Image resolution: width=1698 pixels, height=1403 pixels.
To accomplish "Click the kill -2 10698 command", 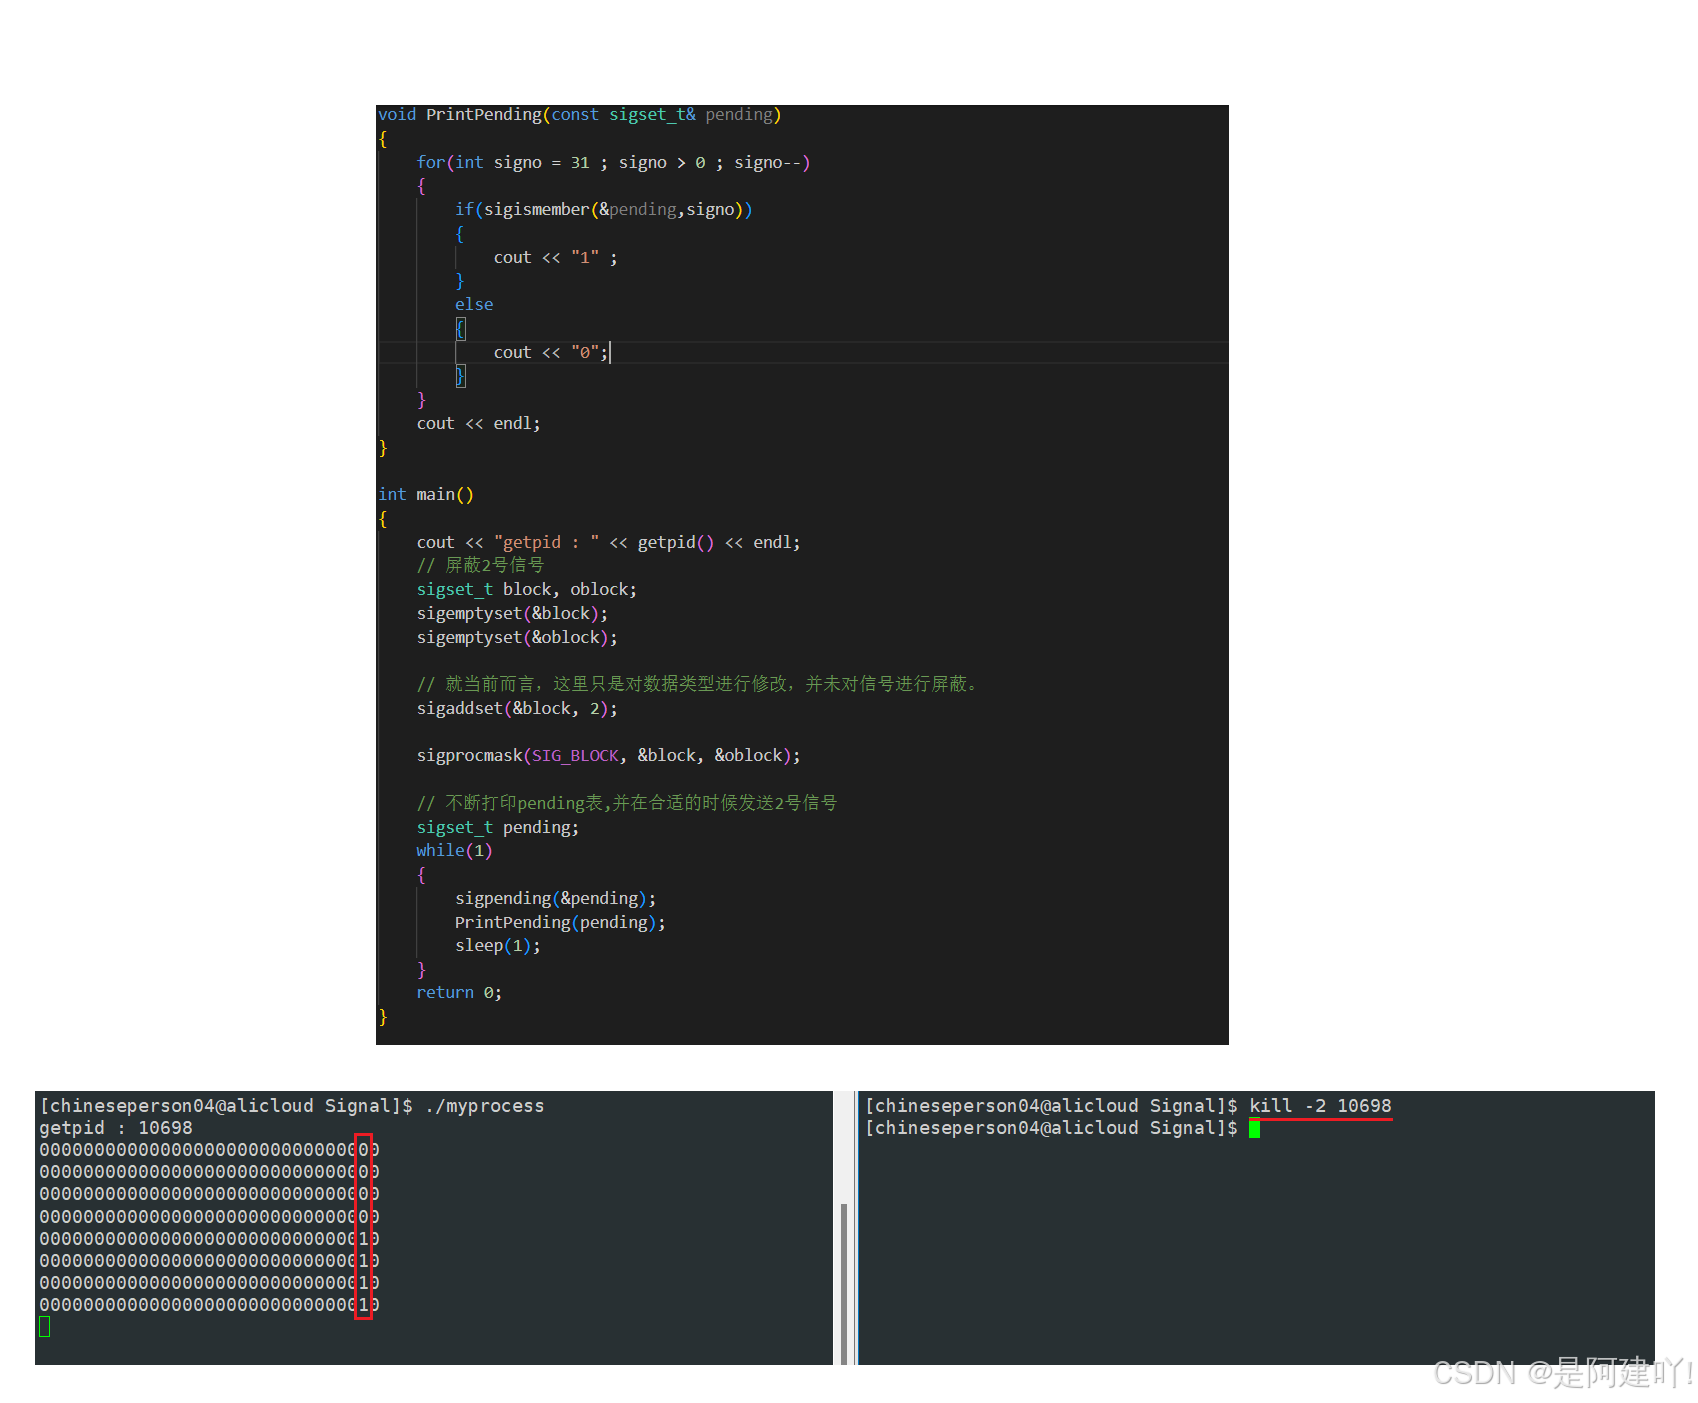I will coord(1320,1106).
